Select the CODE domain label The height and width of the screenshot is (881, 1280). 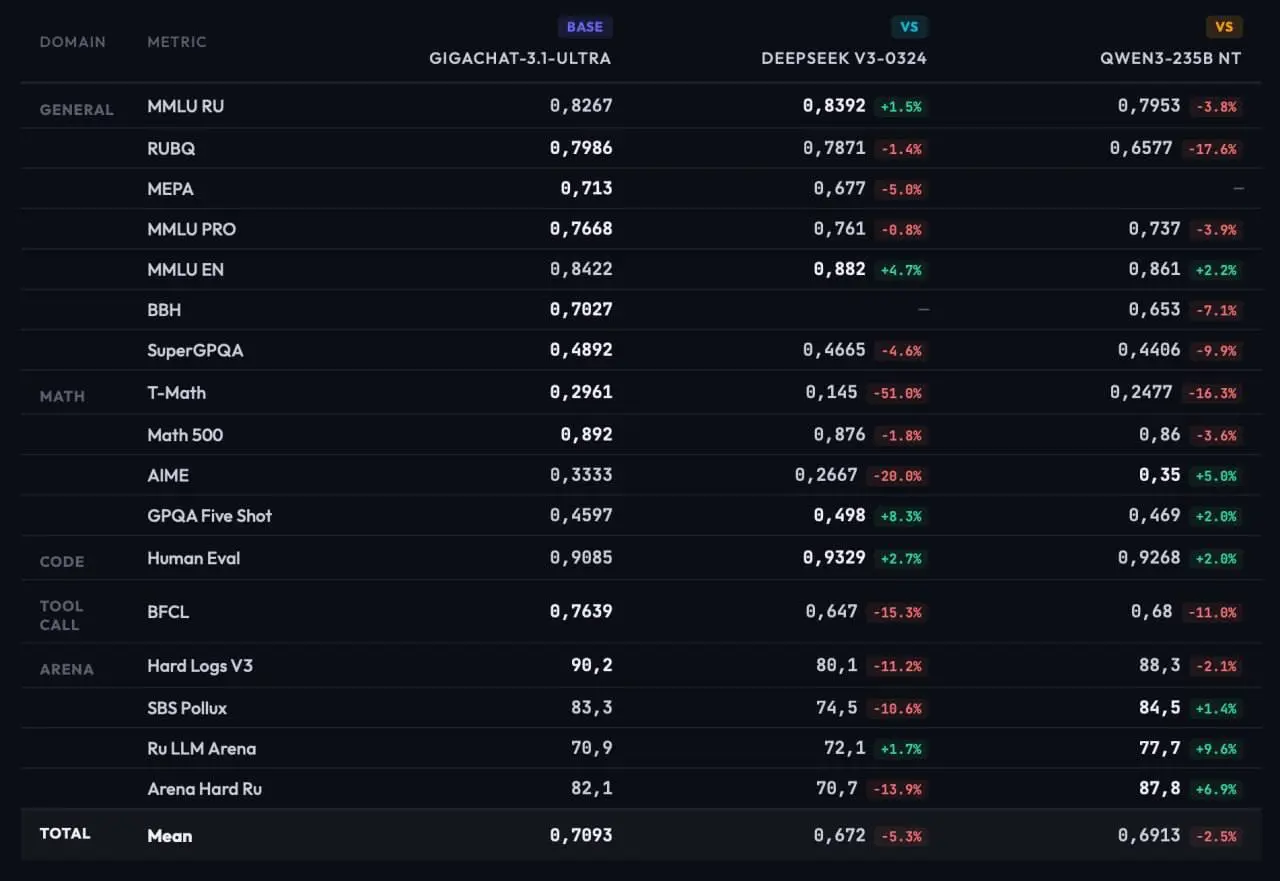click(x=62, y=562)
